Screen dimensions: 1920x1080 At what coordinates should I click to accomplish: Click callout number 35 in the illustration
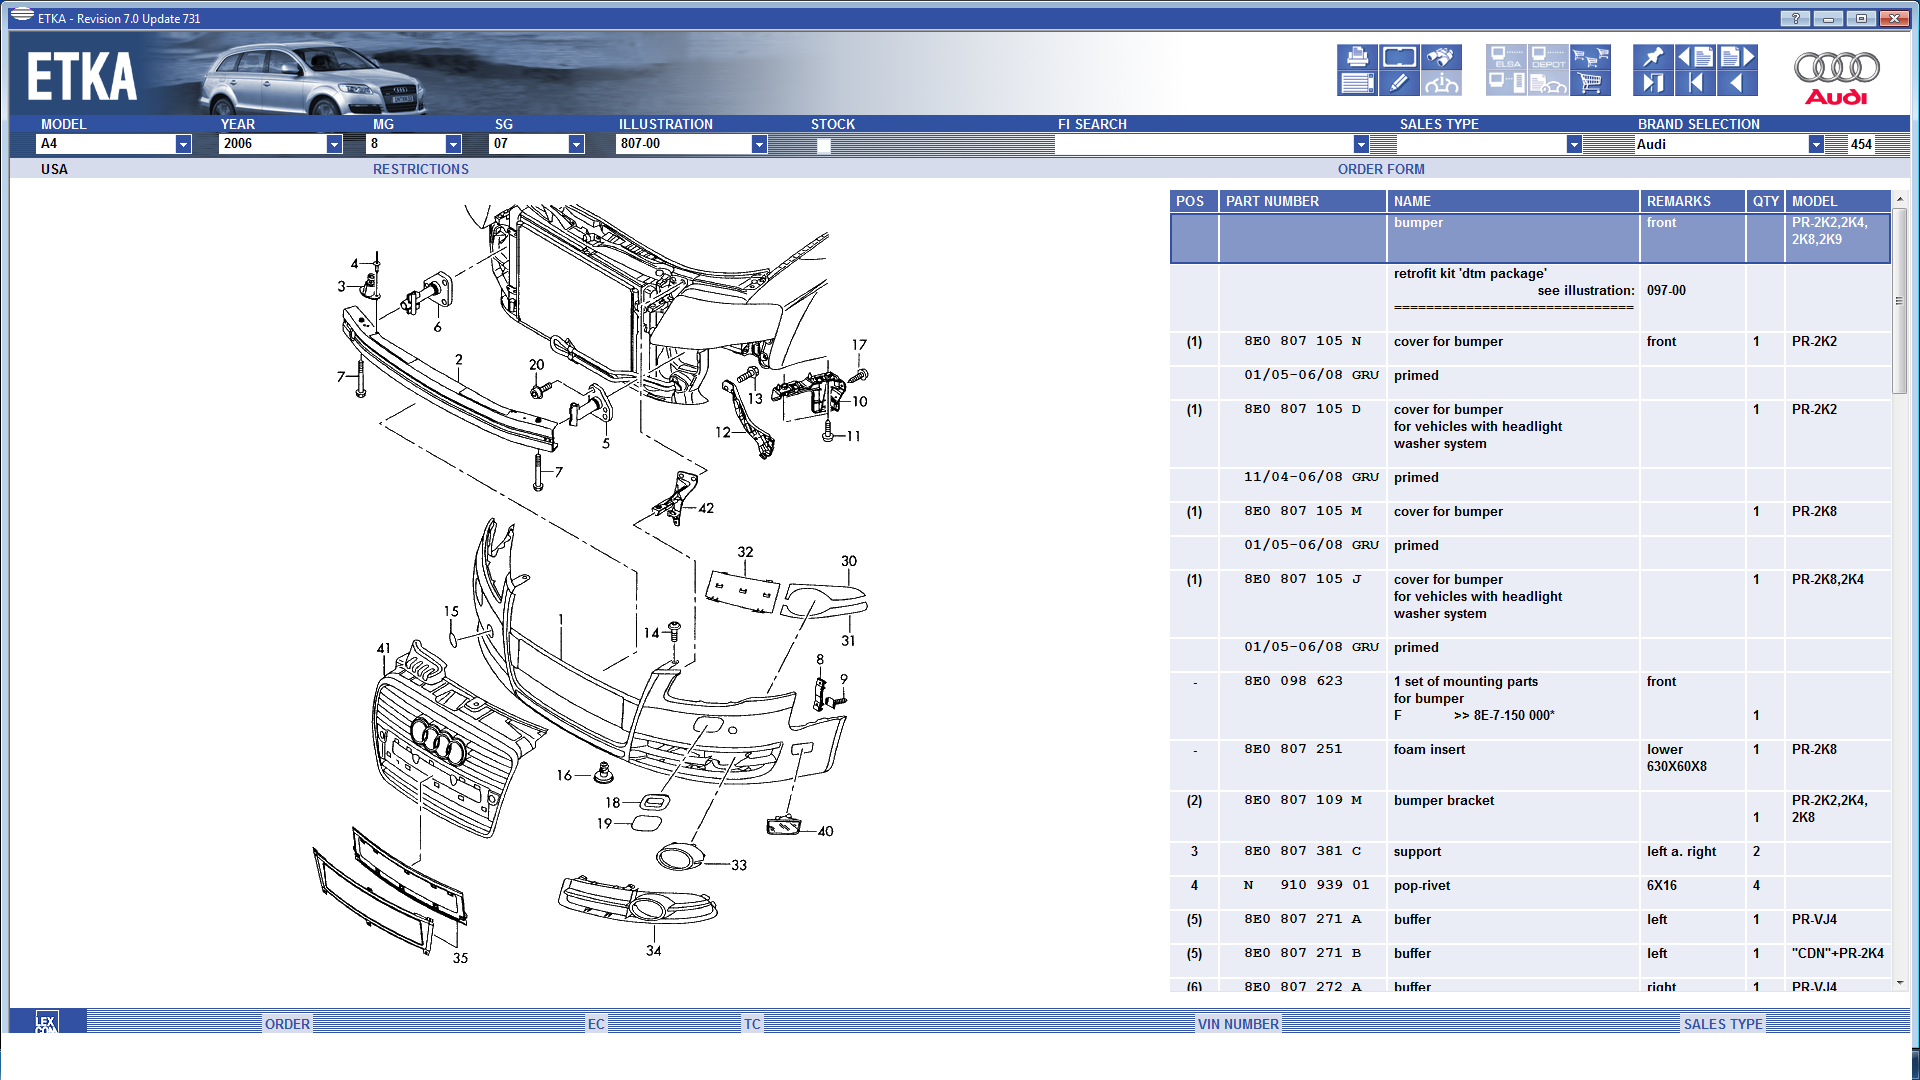tap(460, 958)
